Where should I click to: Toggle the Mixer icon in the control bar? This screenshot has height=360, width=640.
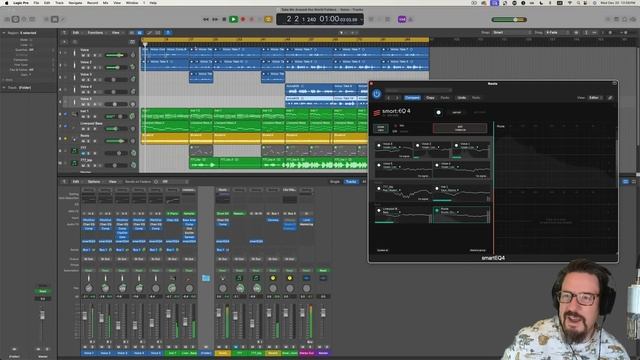(x=55, y=19)
